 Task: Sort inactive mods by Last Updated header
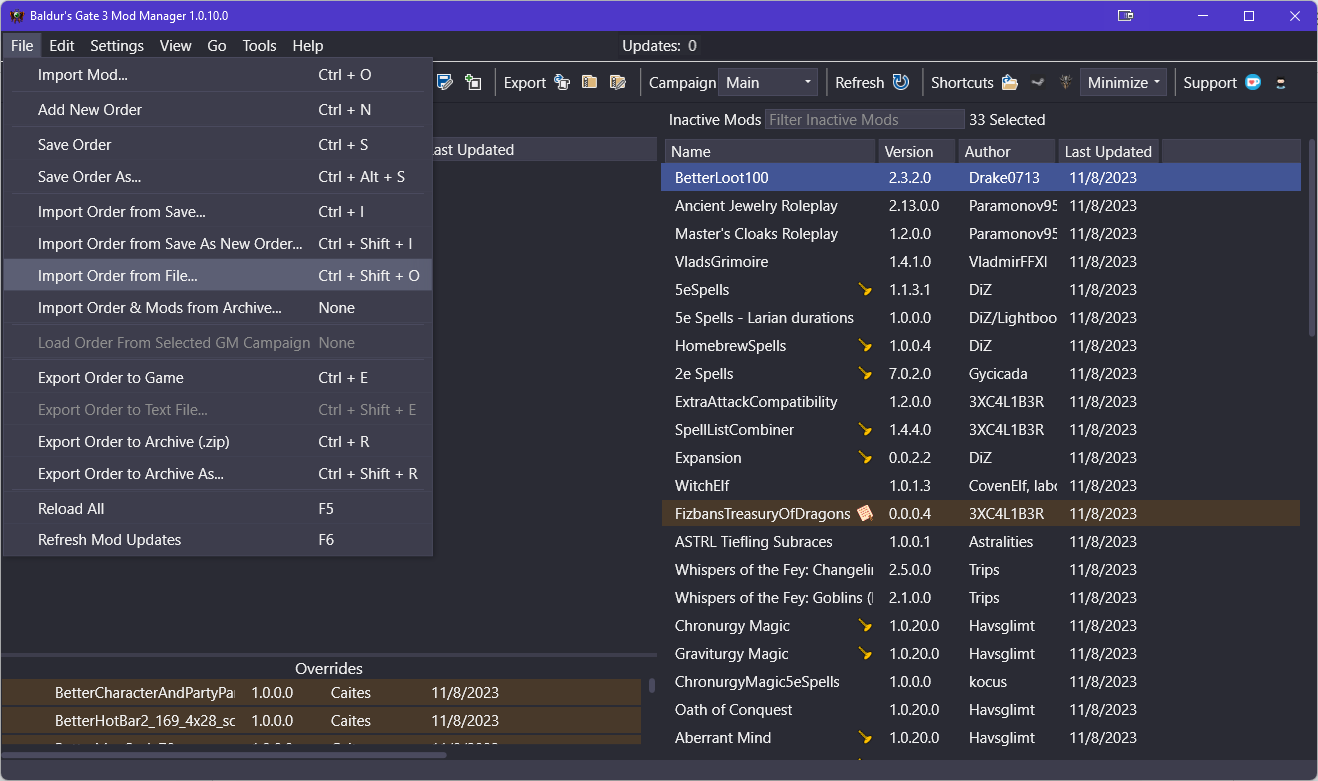[x=1108, y=152]
